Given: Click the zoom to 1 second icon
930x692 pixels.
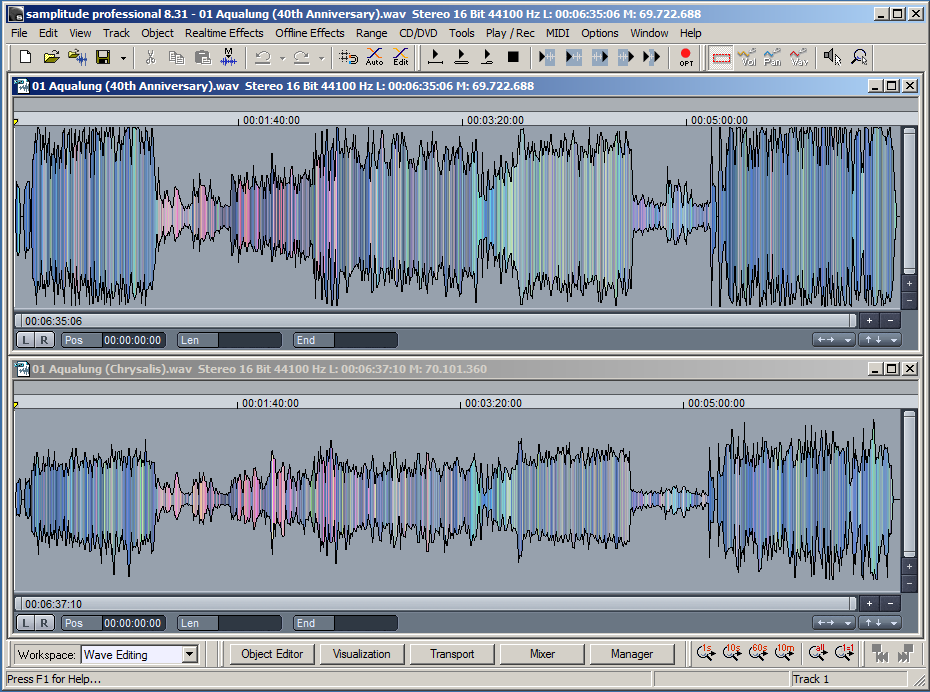Looking at the screenshot, I should [x=707, y=654].
